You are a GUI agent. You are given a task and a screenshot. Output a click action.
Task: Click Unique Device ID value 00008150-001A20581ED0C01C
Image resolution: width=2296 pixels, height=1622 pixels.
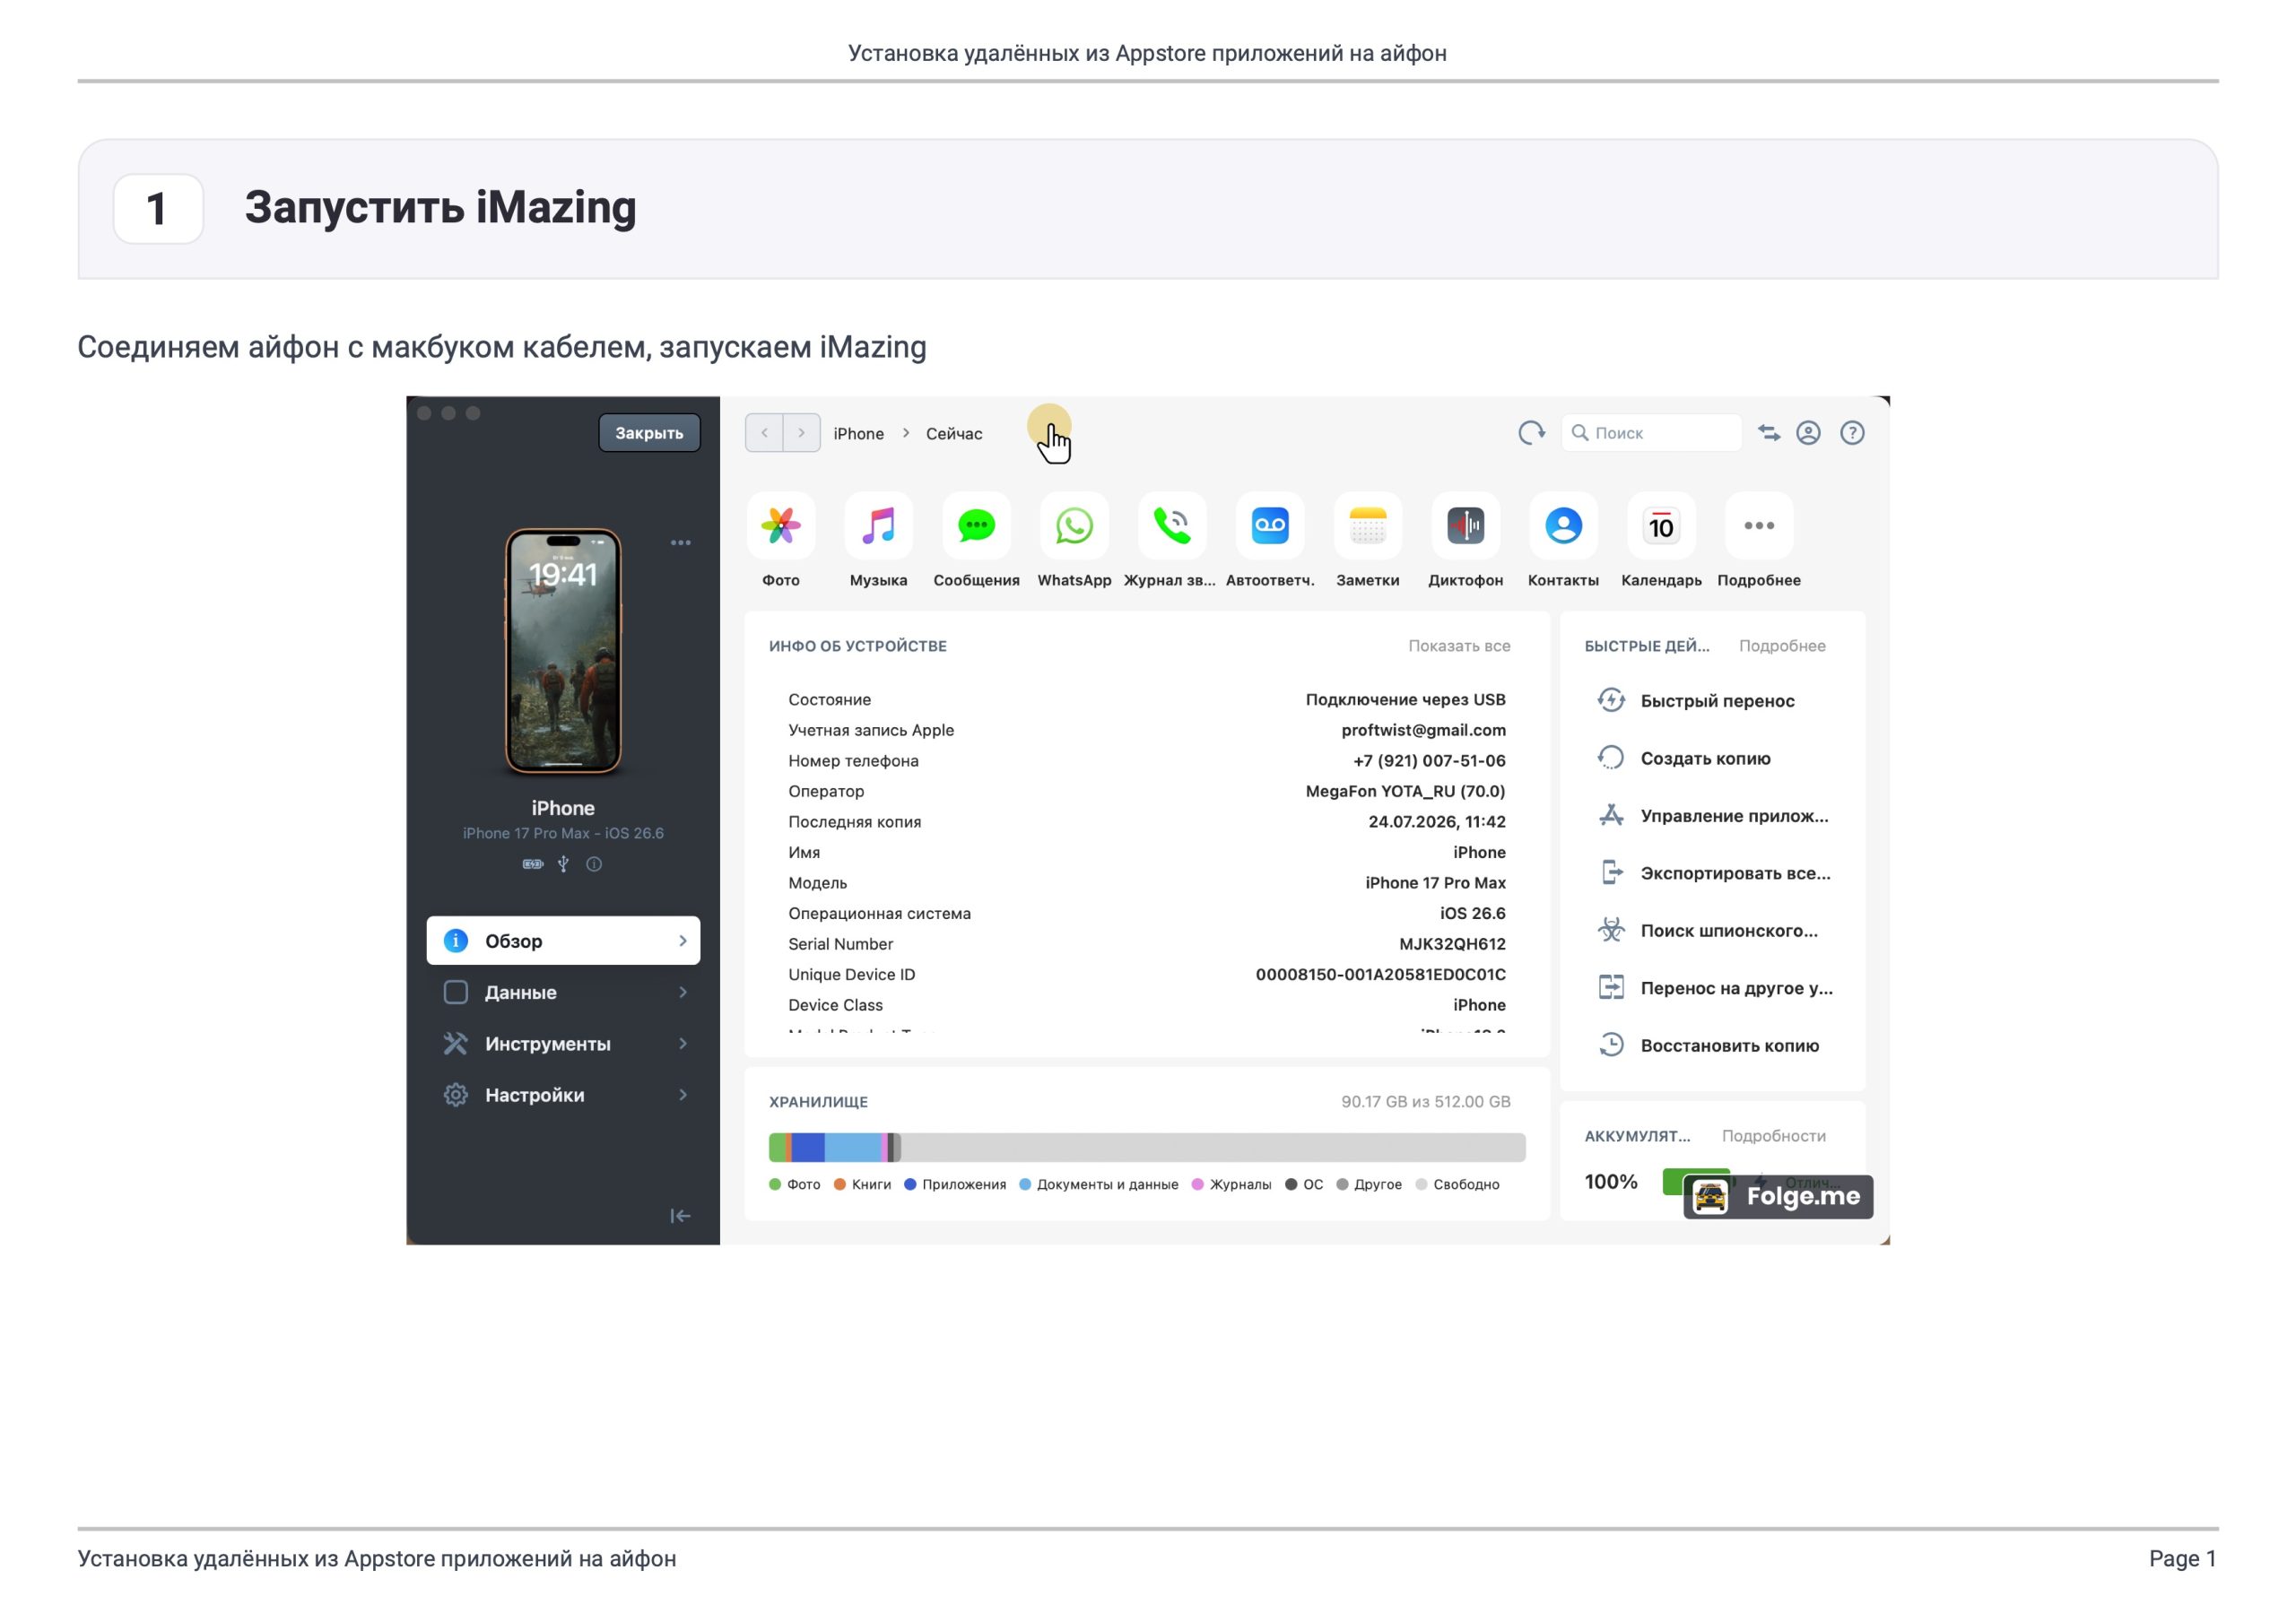[1380, 974]
